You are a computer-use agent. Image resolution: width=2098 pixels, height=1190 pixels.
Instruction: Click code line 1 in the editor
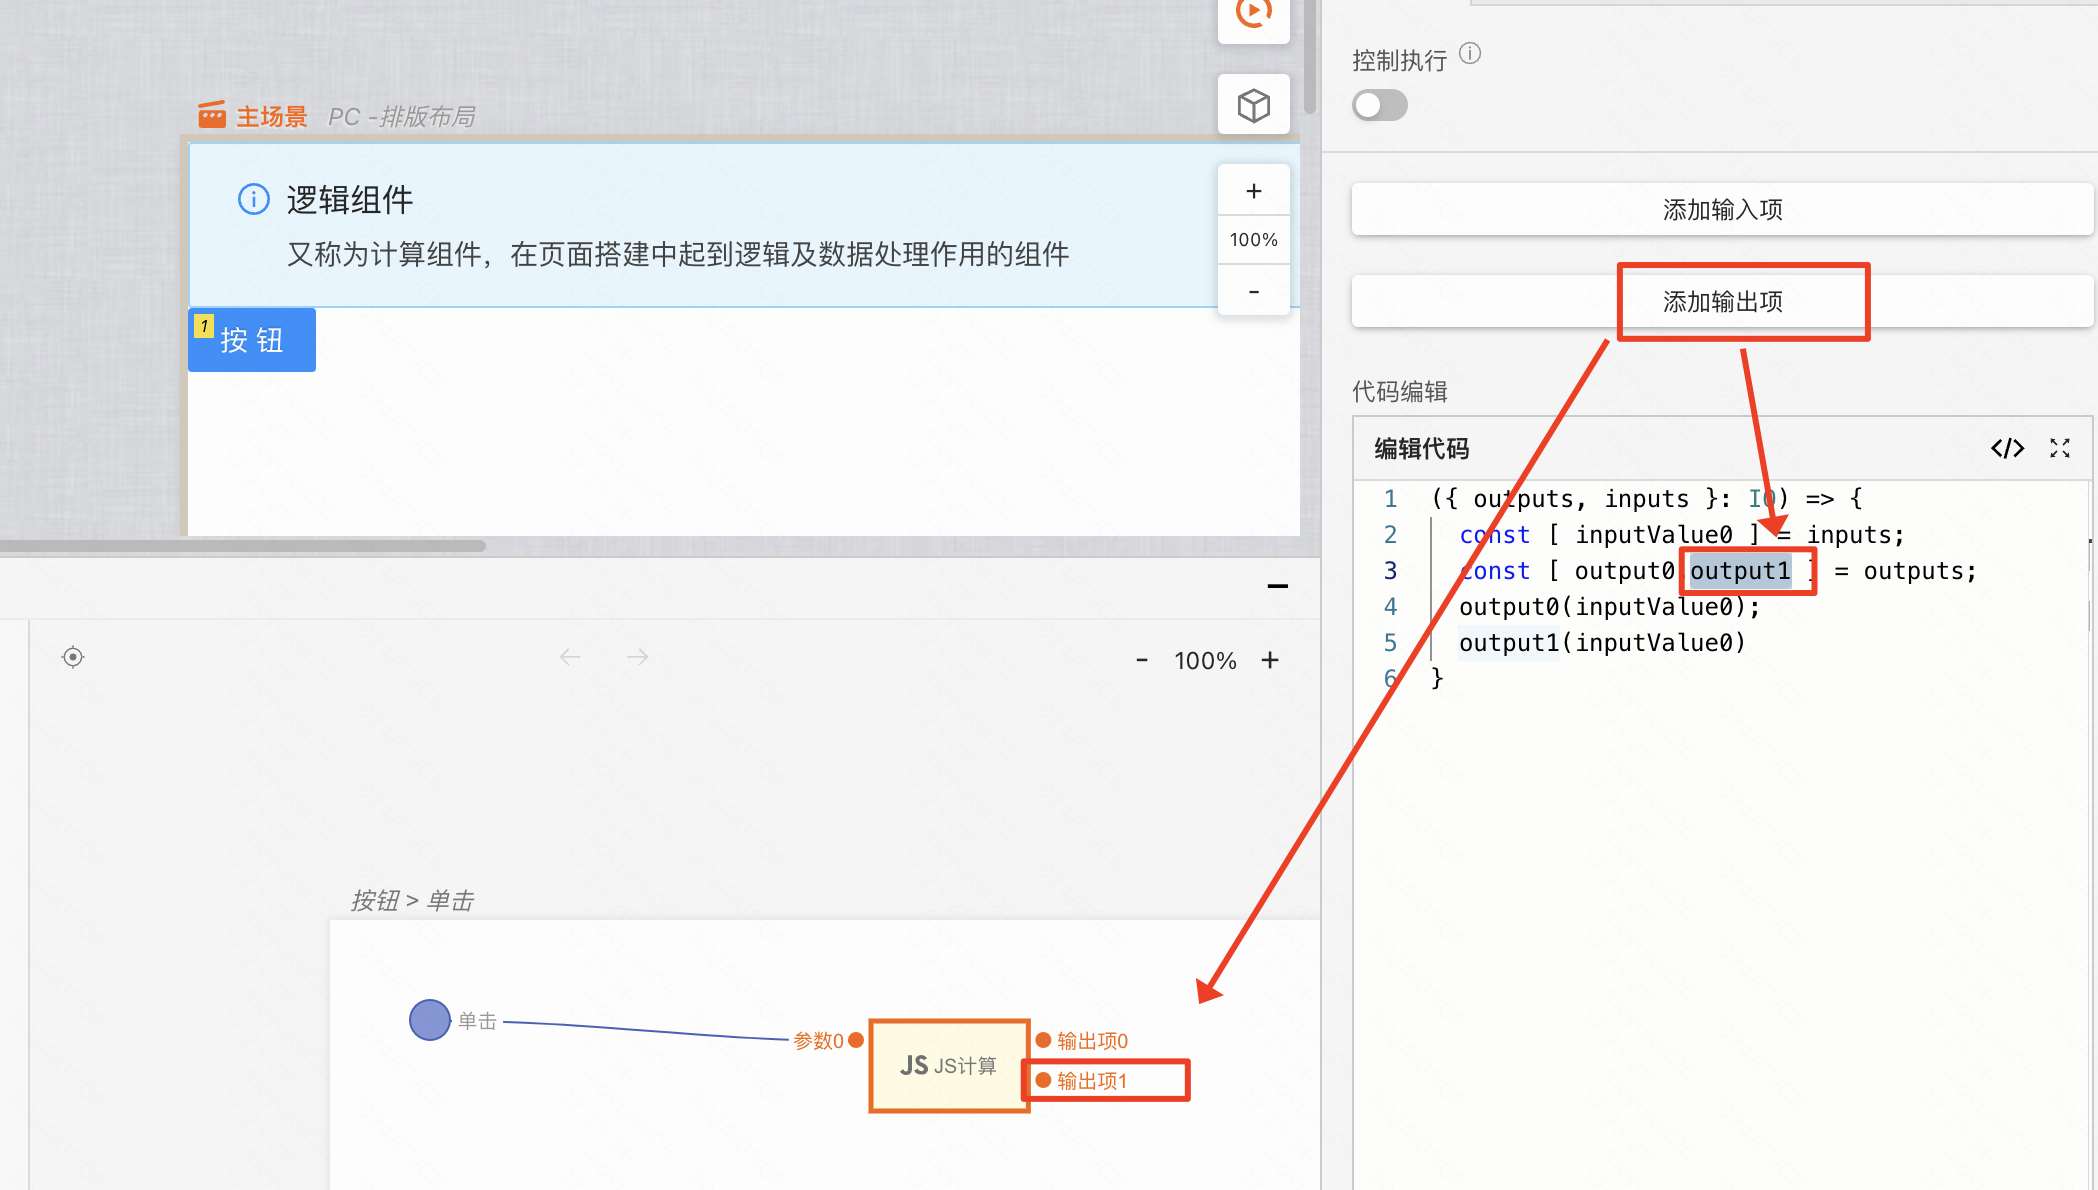(x=1646, y=499)
